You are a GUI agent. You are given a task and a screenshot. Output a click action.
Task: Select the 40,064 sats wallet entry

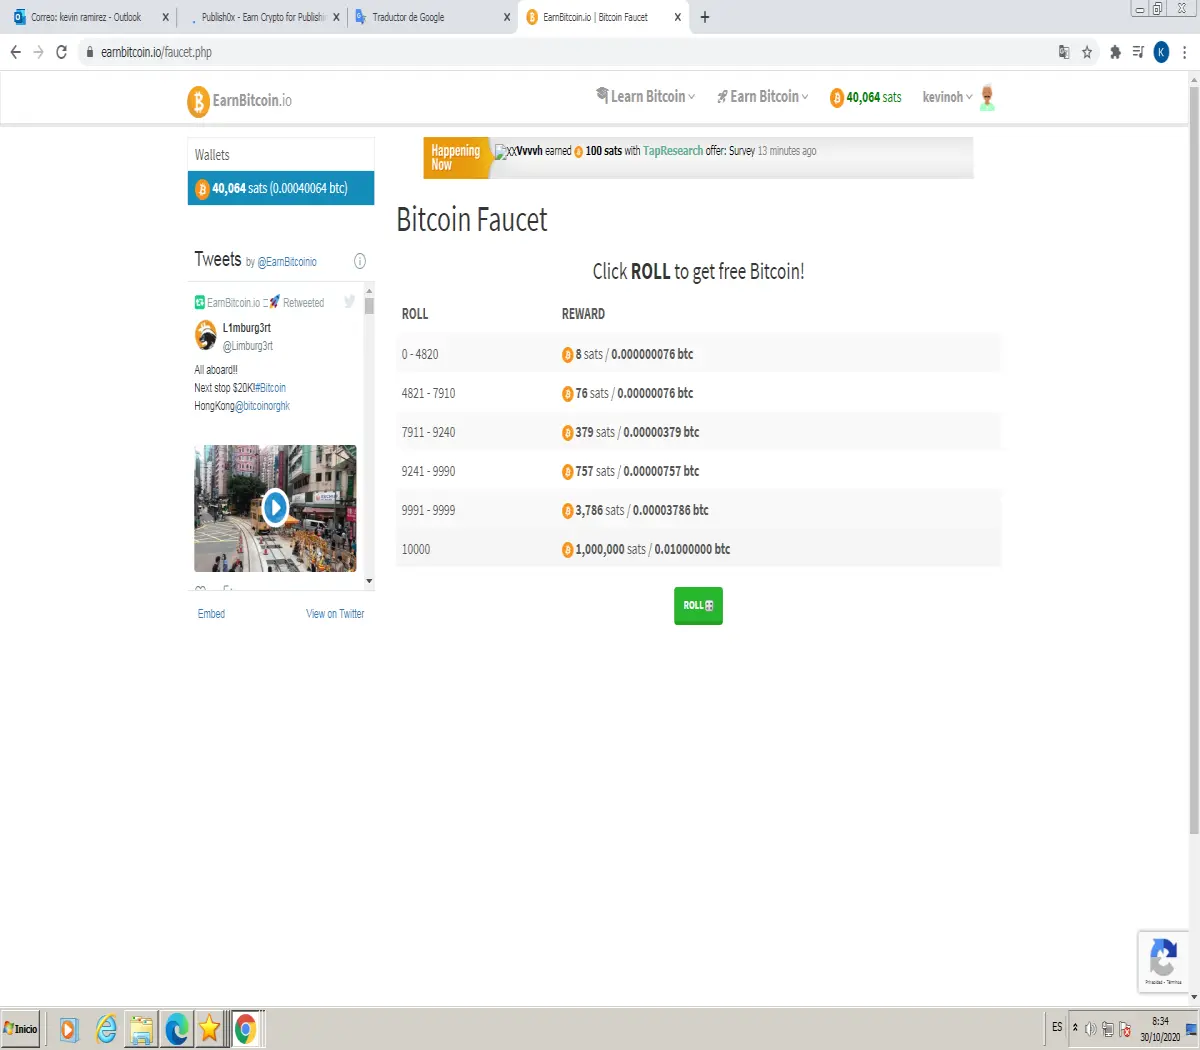(x=281, y=188)
